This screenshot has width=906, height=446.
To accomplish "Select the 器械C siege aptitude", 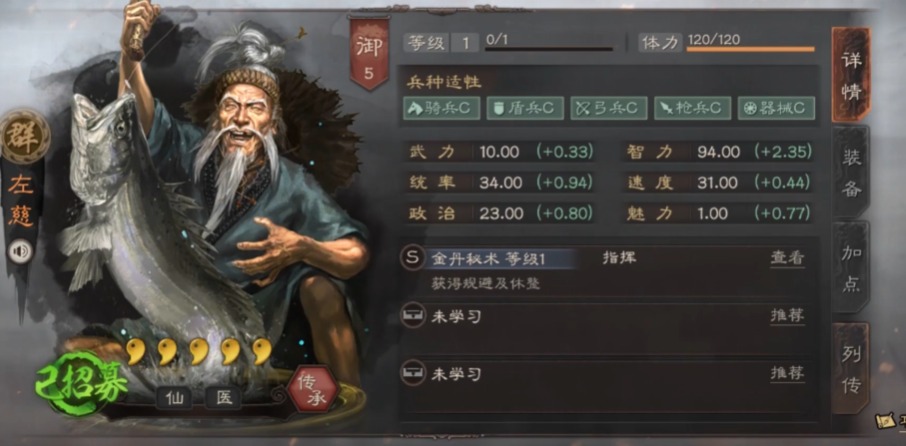I will click(x=776, y=108).
